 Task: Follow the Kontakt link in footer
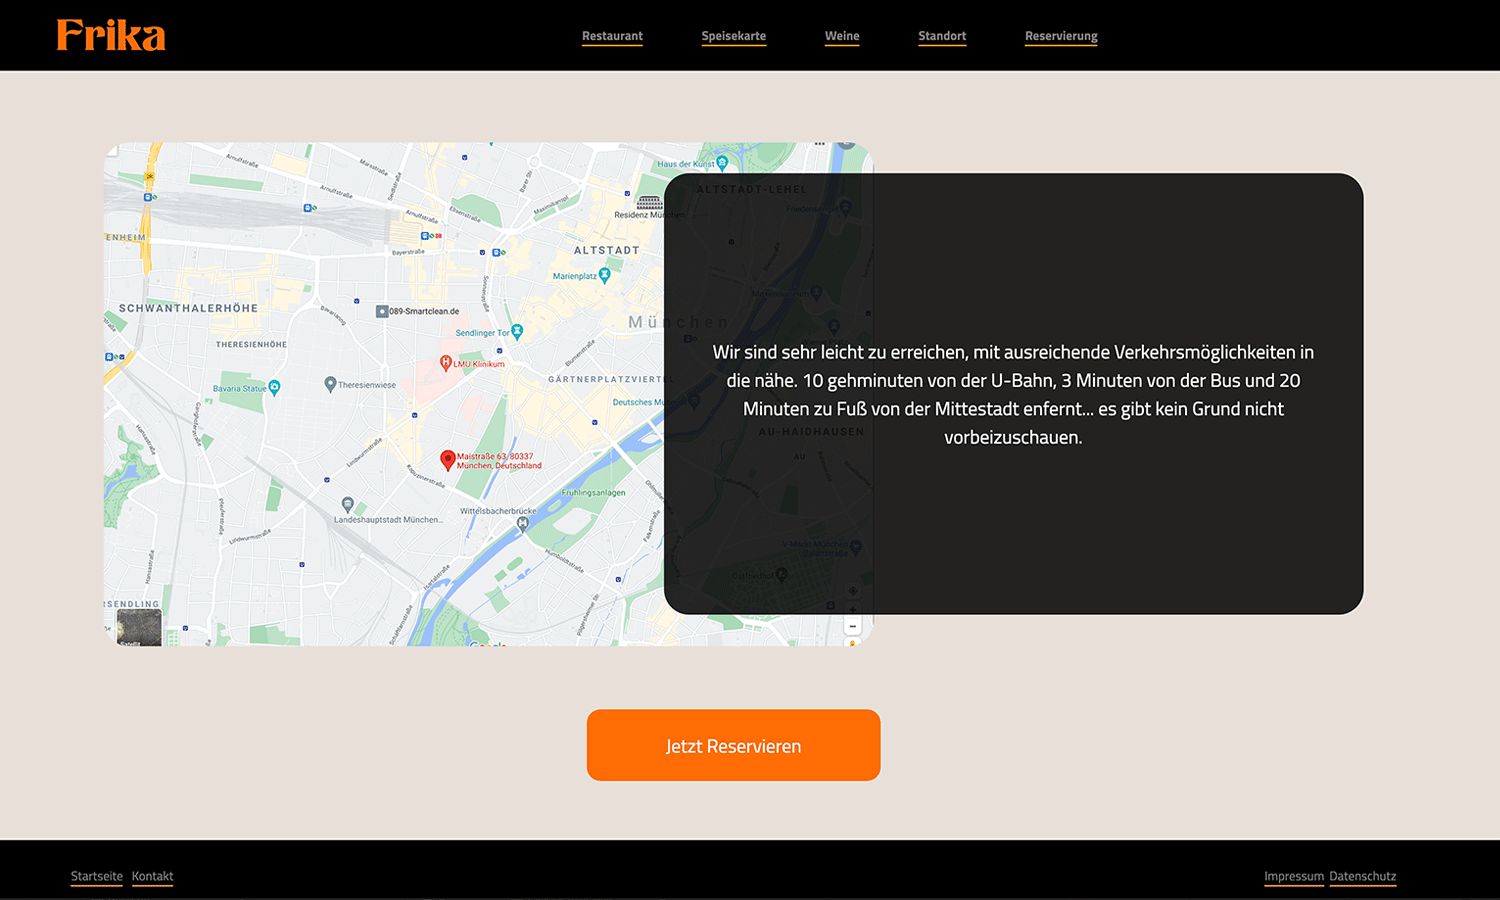[152, 876]
